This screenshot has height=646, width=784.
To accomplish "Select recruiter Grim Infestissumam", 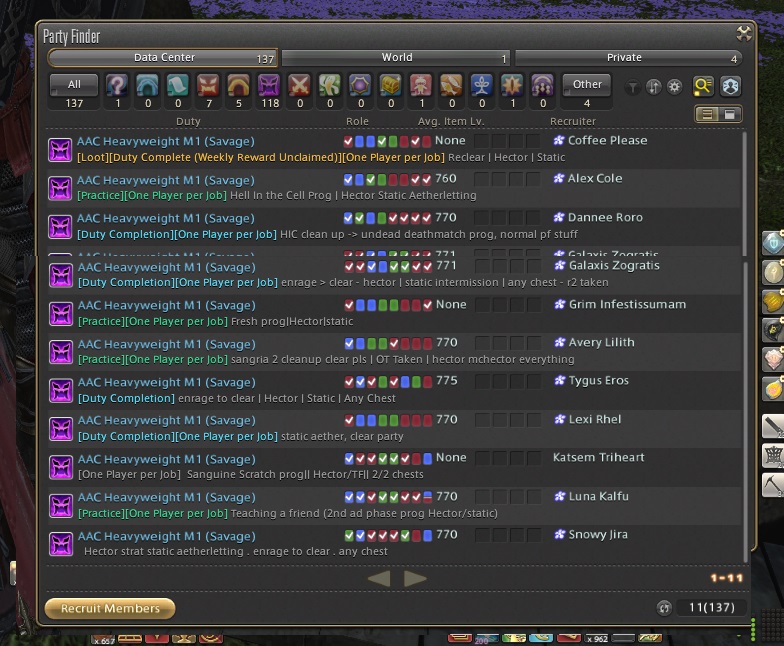I will [627, 304].
